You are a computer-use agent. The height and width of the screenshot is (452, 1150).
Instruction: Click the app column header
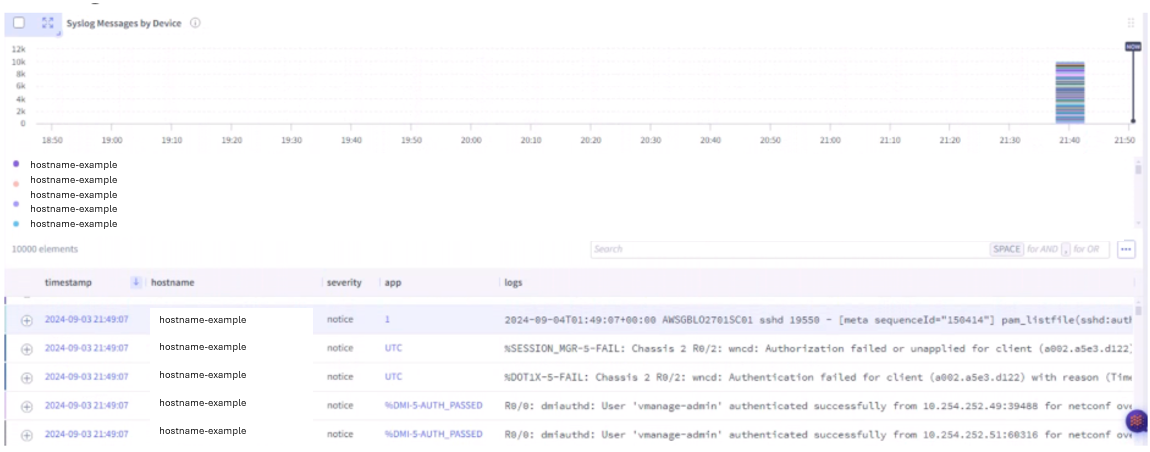pyautogui.click(x=393, y=282)
